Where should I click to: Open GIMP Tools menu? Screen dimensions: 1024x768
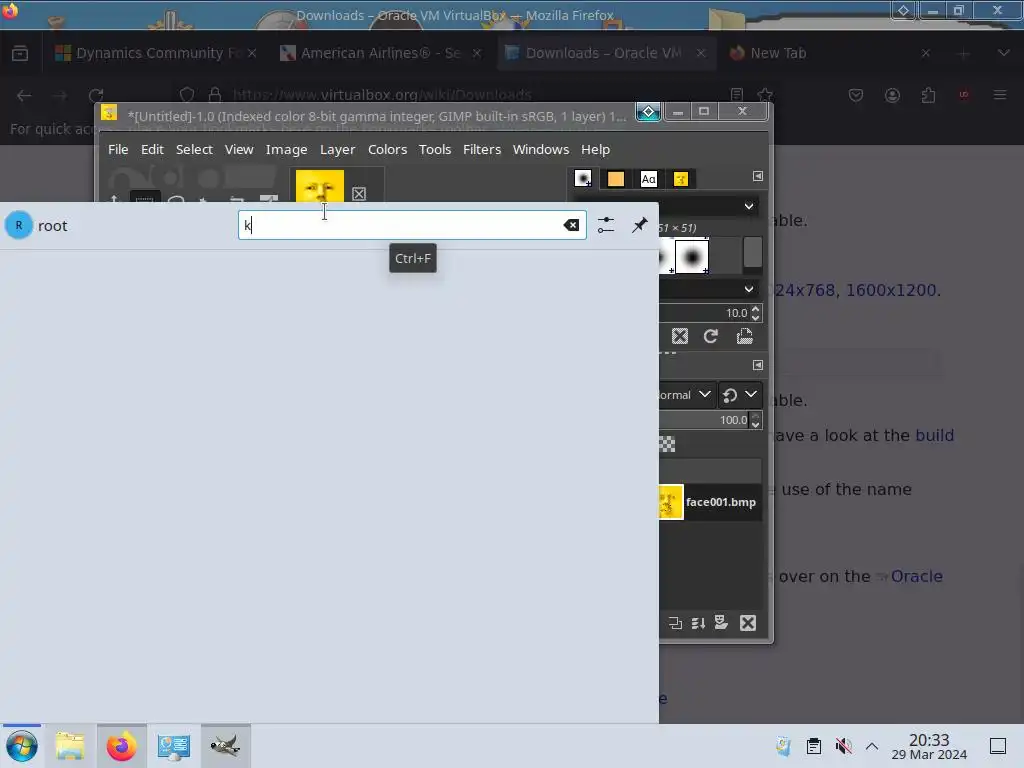435,150
